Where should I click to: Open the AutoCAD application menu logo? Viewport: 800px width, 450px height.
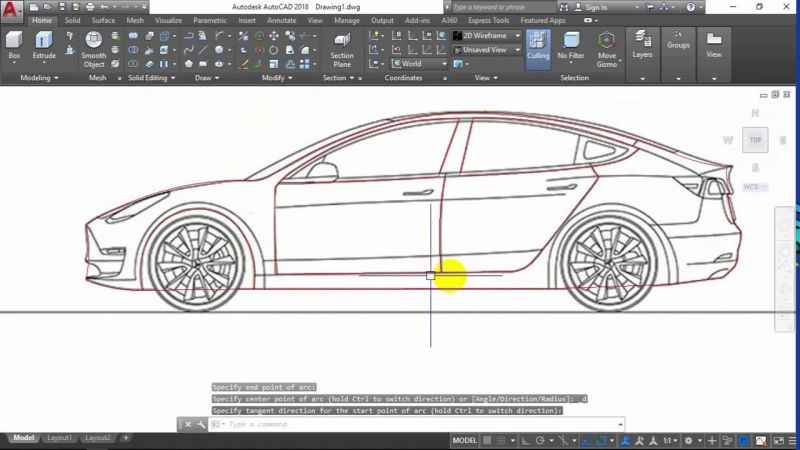tap(11, 9)
